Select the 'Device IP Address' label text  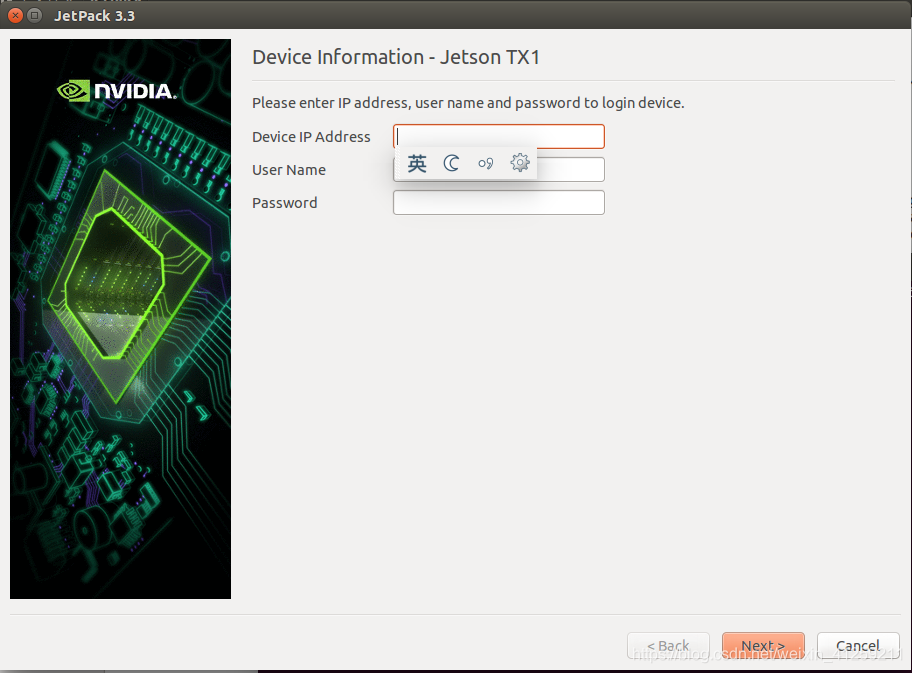(311, 137)
